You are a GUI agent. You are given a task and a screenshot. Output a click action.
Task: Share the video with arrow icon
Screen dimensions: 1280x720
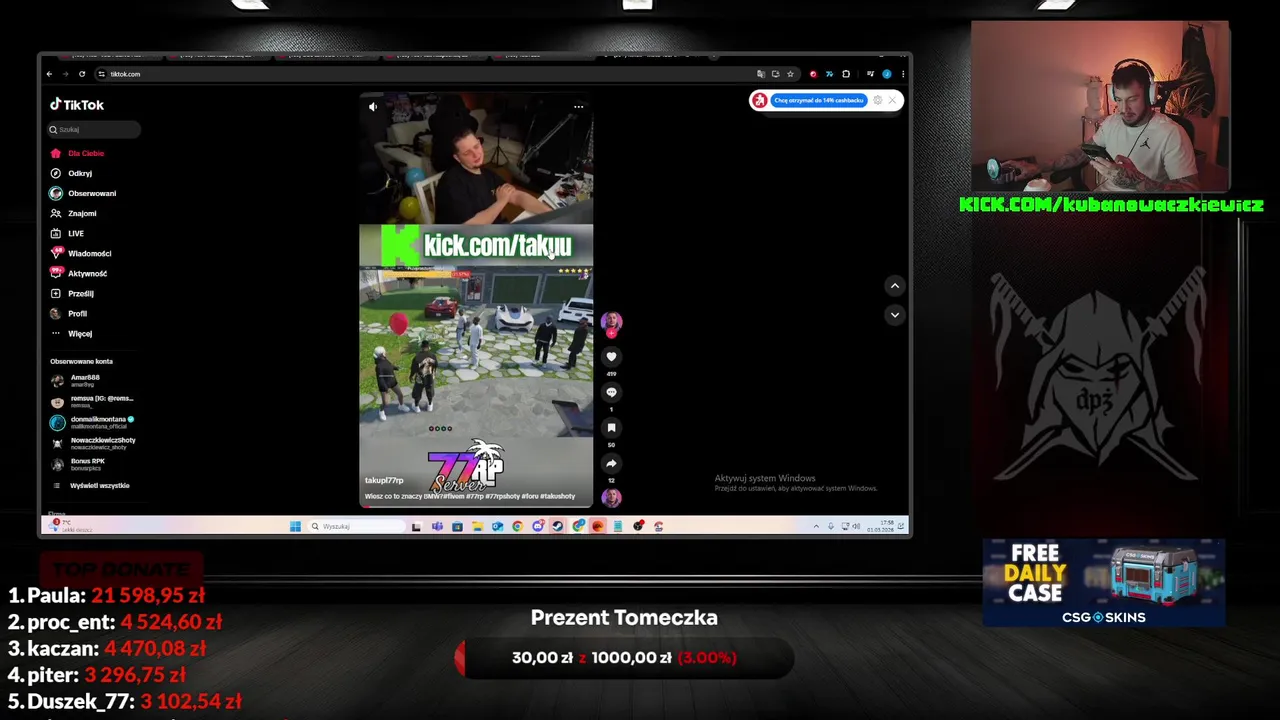[611, 463]
